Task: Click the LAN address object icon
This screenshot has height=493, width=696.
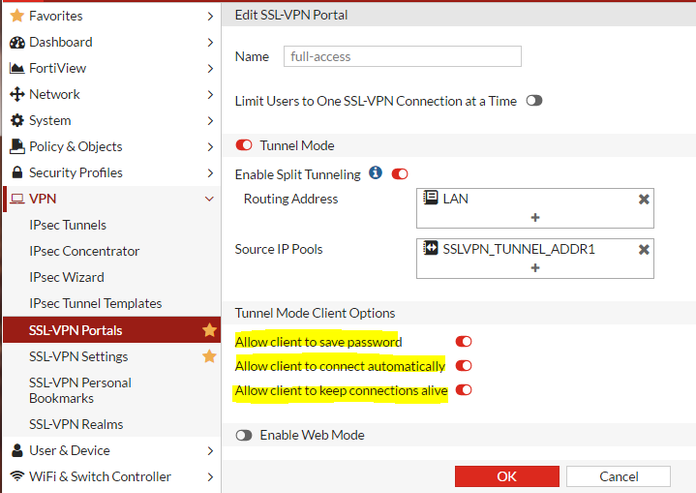Action: 430,197
